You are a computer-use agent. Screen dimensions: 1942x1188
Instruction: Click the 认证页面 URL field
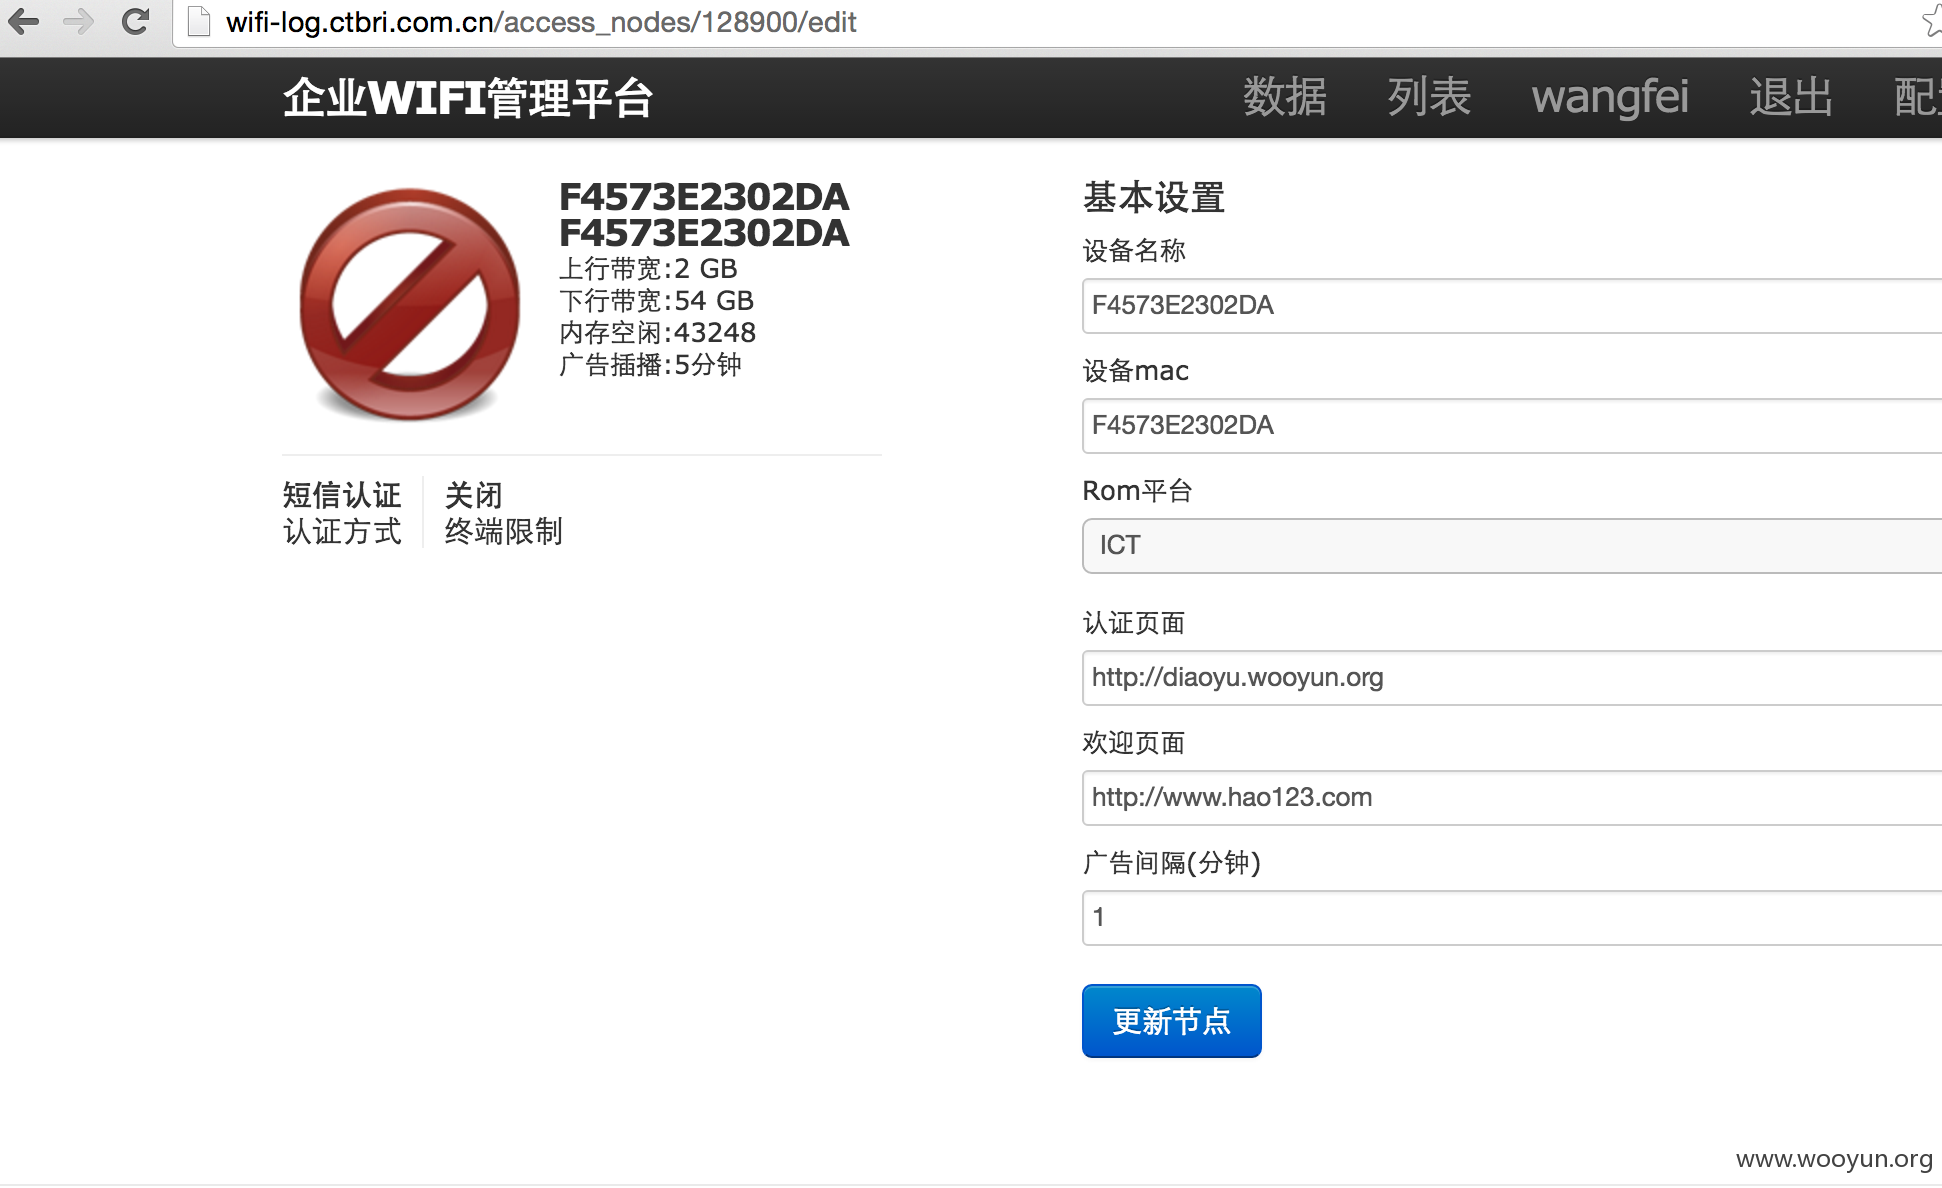[x=1512, y=678]
